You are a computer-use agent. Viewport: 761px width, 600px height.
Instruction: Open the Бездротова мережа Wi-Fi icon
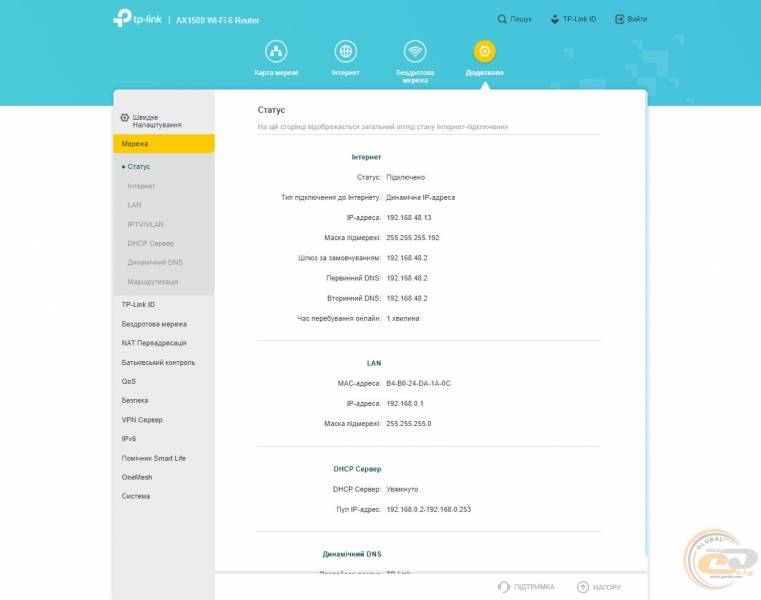coord(415,51)
